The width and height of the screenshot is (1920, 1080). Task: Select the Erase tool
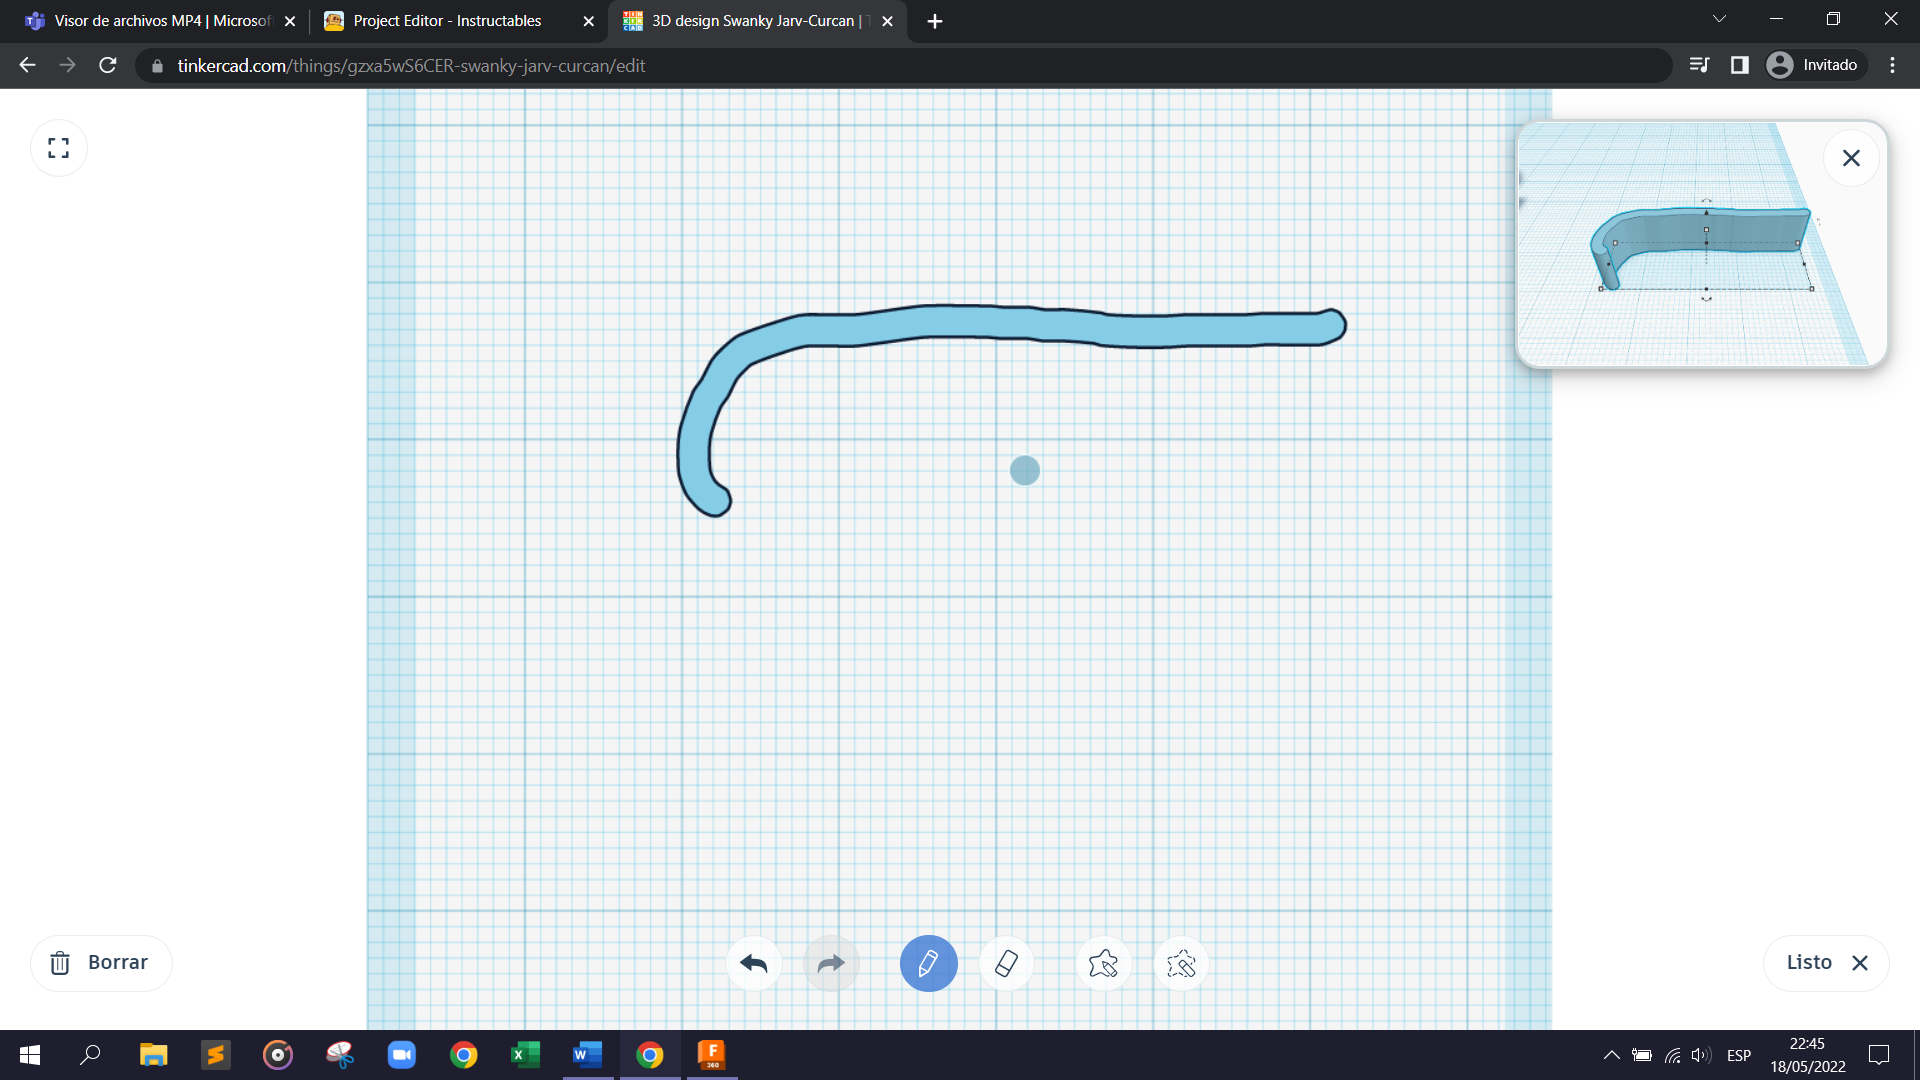(1006, 963)
